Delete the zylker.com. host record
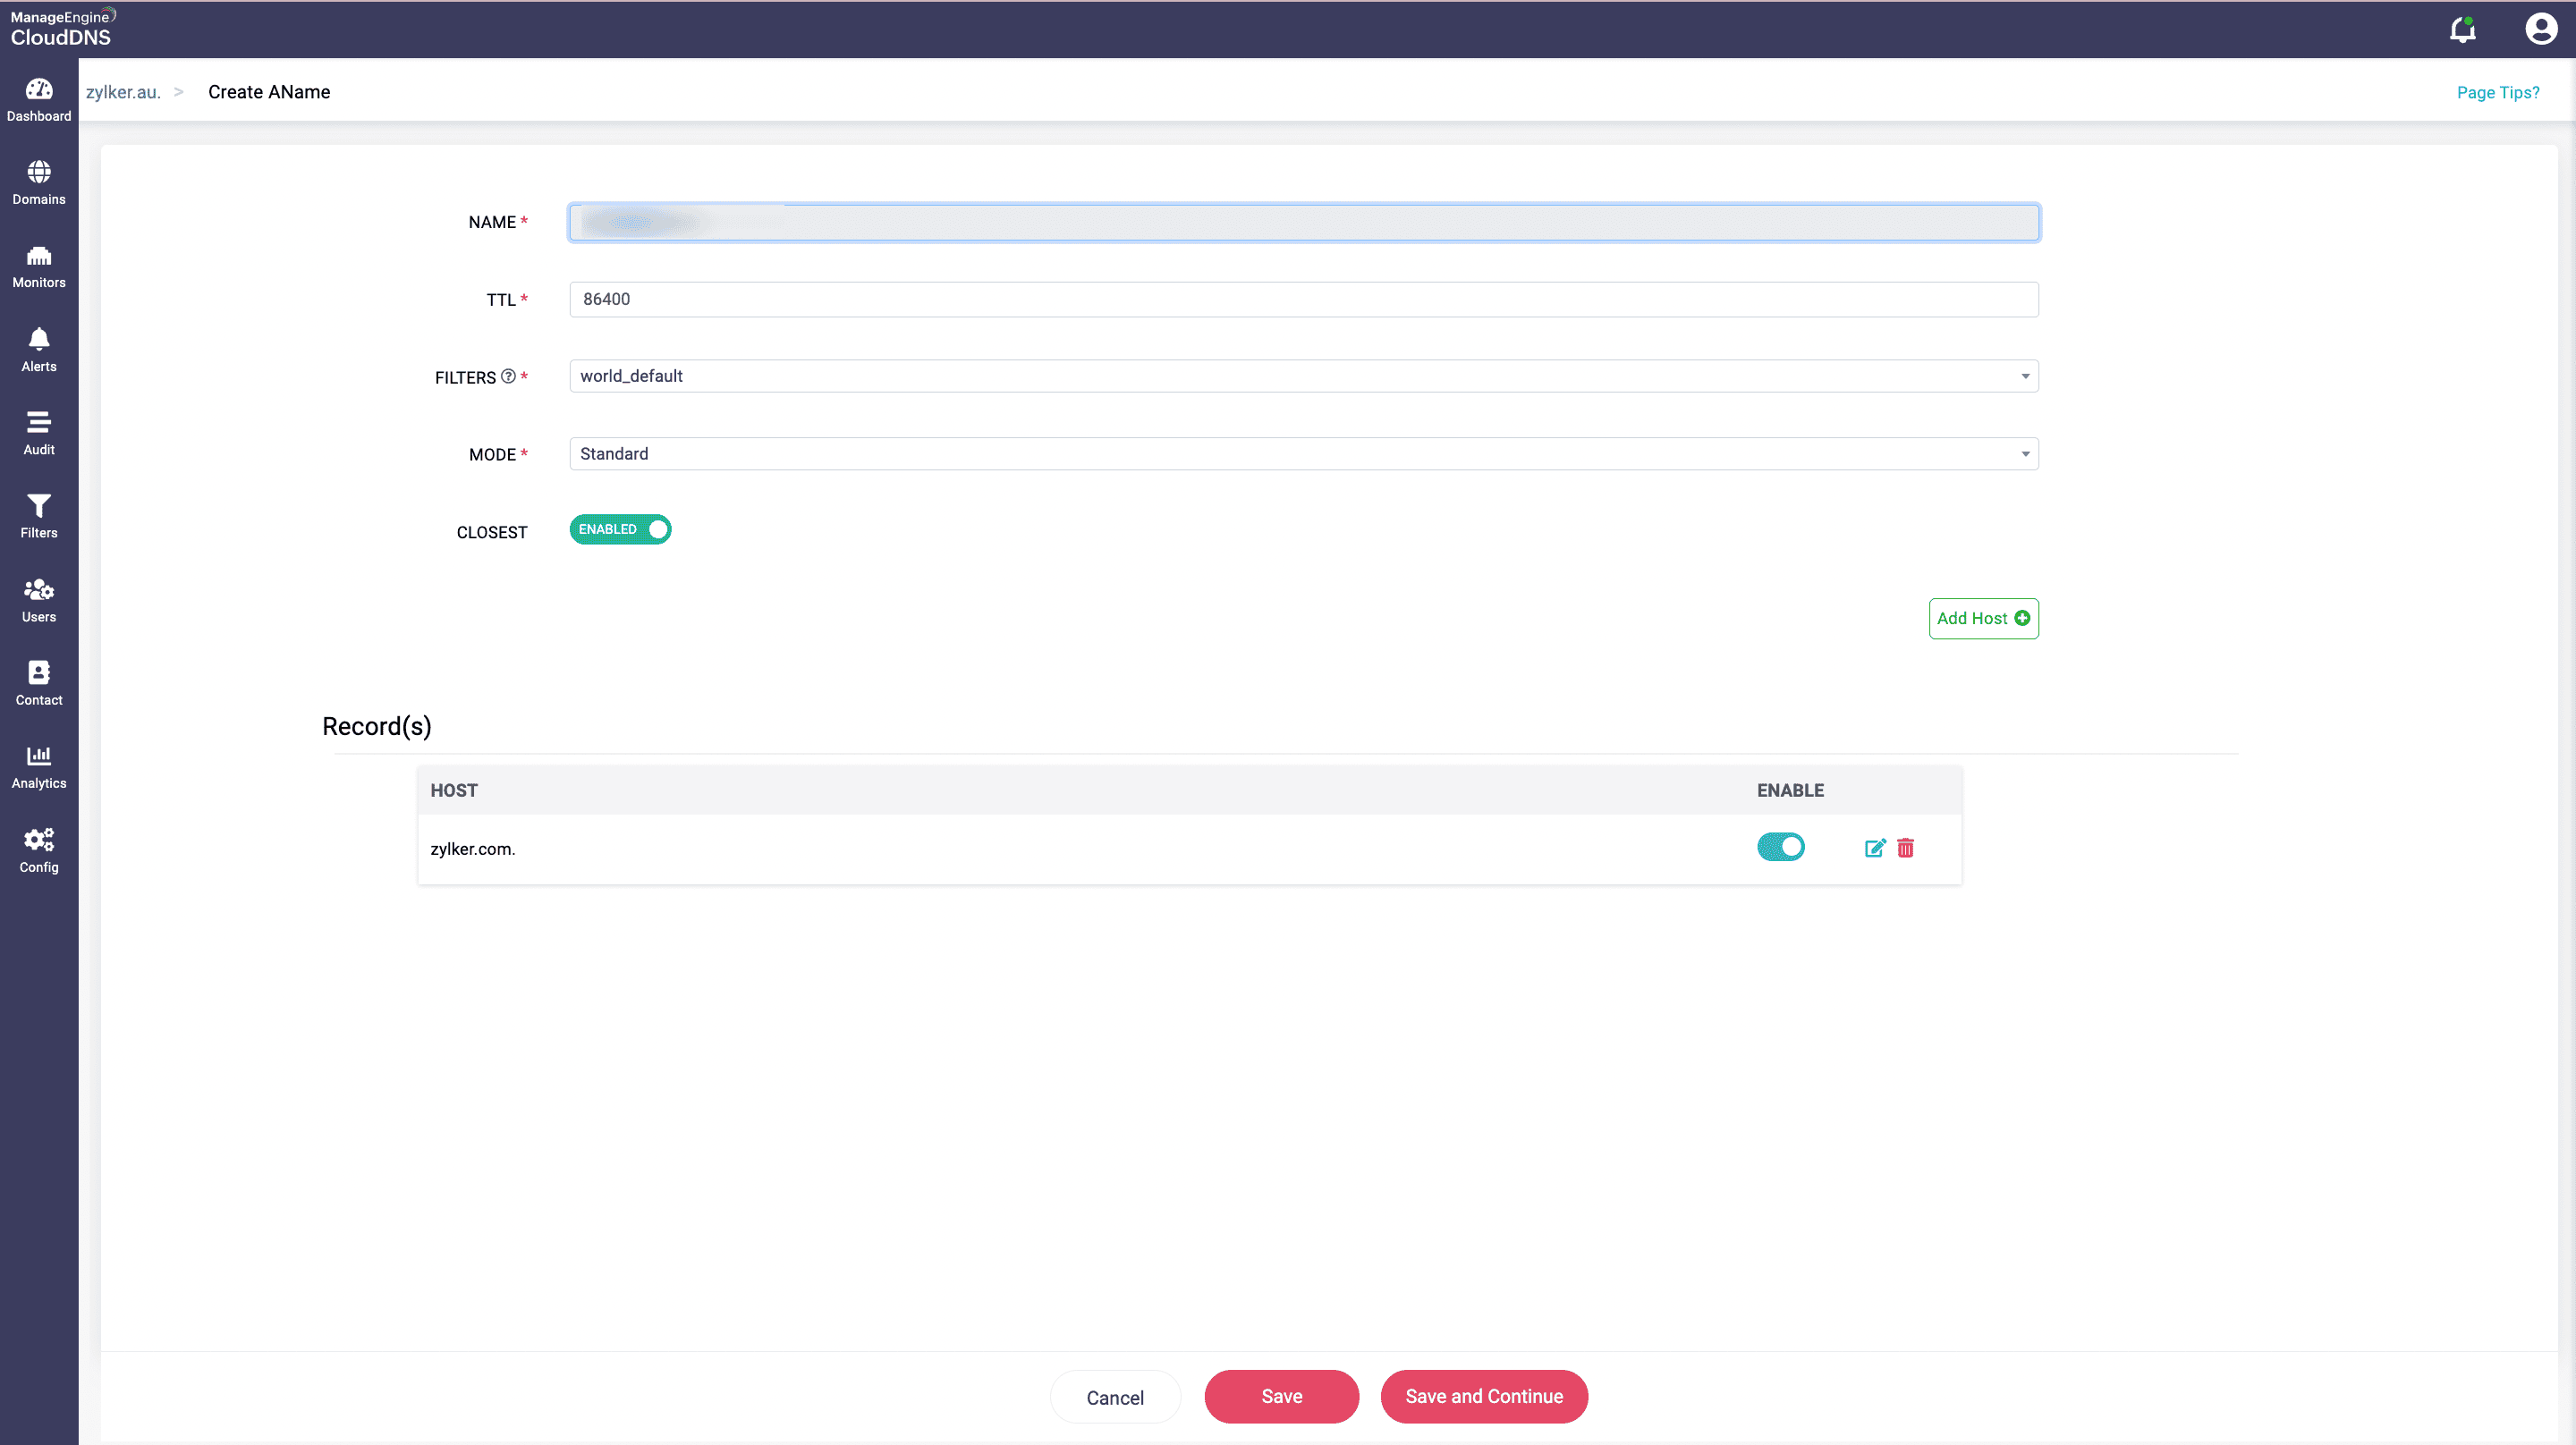 (x=1906, y=848)
